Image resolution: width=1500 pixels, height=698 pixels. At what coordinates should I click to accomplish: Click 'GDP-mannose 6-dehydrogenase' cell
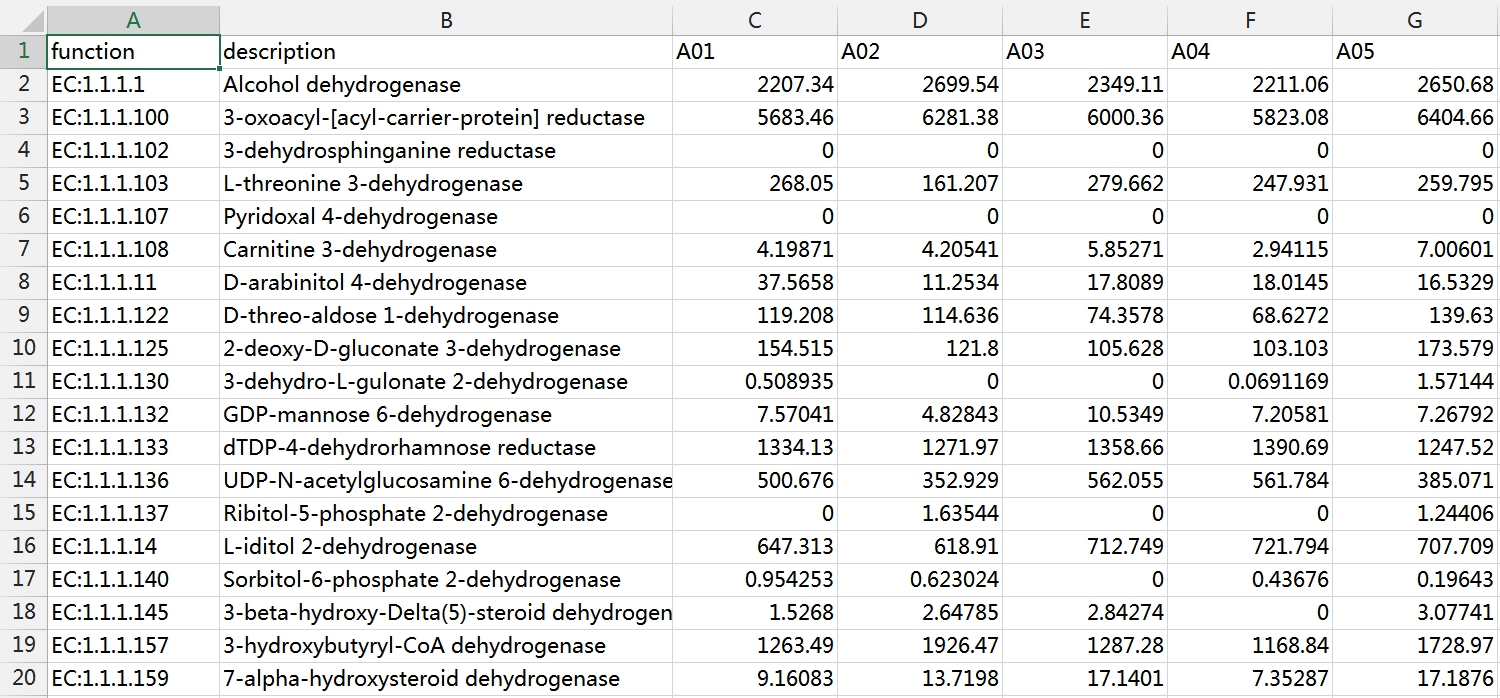tap(446, 415)
